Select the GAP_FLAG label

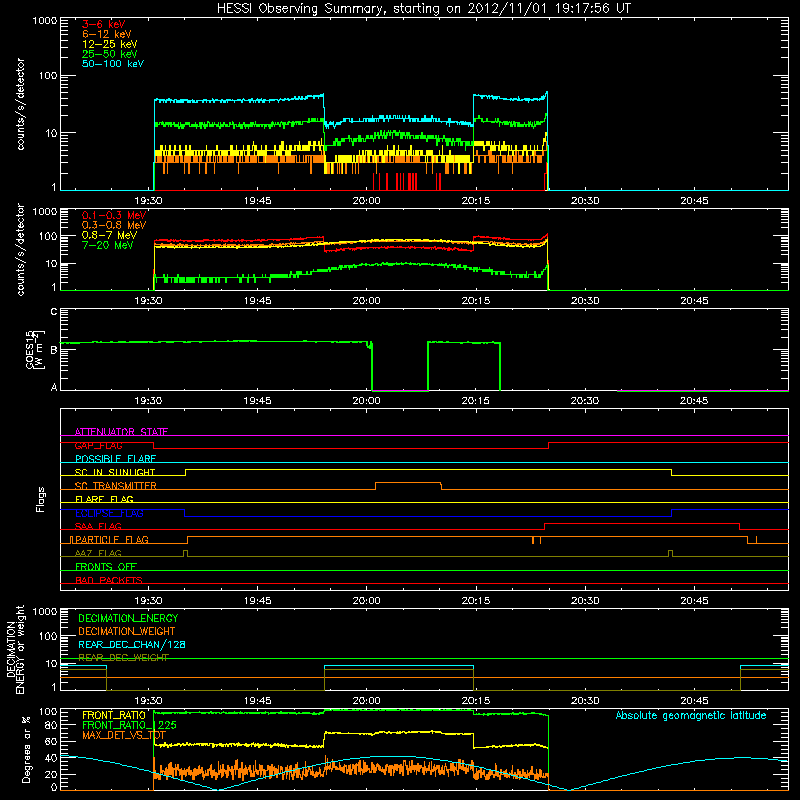pos(98,445)
